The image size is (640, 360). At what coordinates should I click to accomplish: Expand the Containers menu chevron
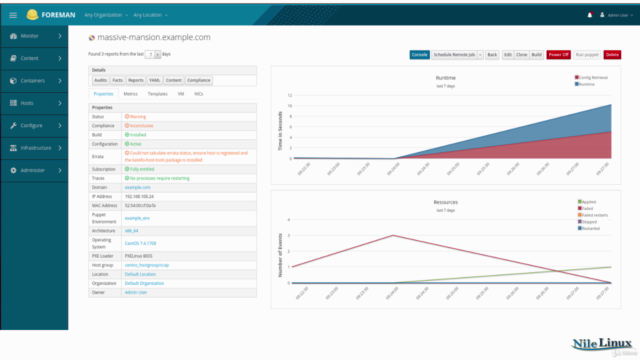coord(60,81)
